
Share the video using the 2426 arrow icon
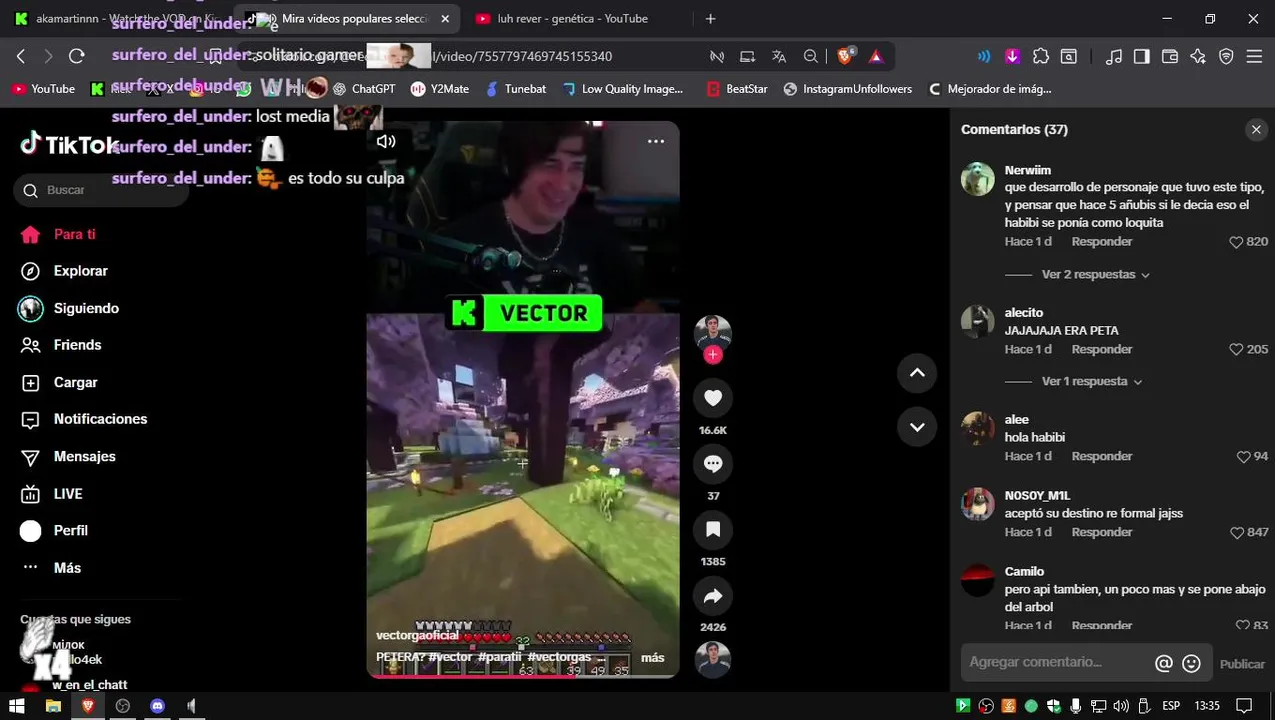[713, 596]
